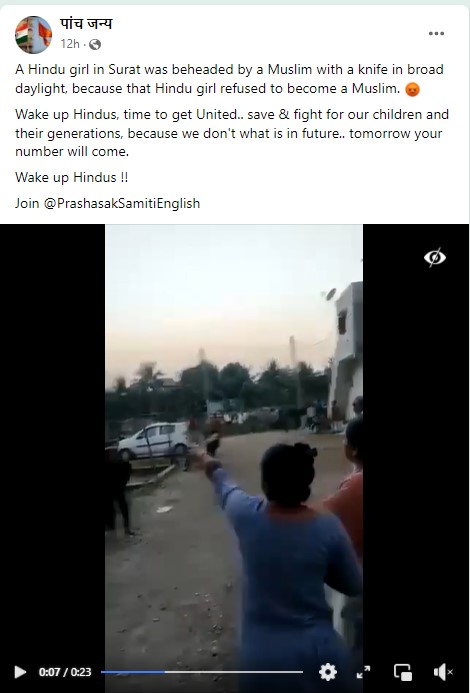This screenshot has width=470, height=693.
Task: Click the 12h post timestamp
Action: [70, 44]
